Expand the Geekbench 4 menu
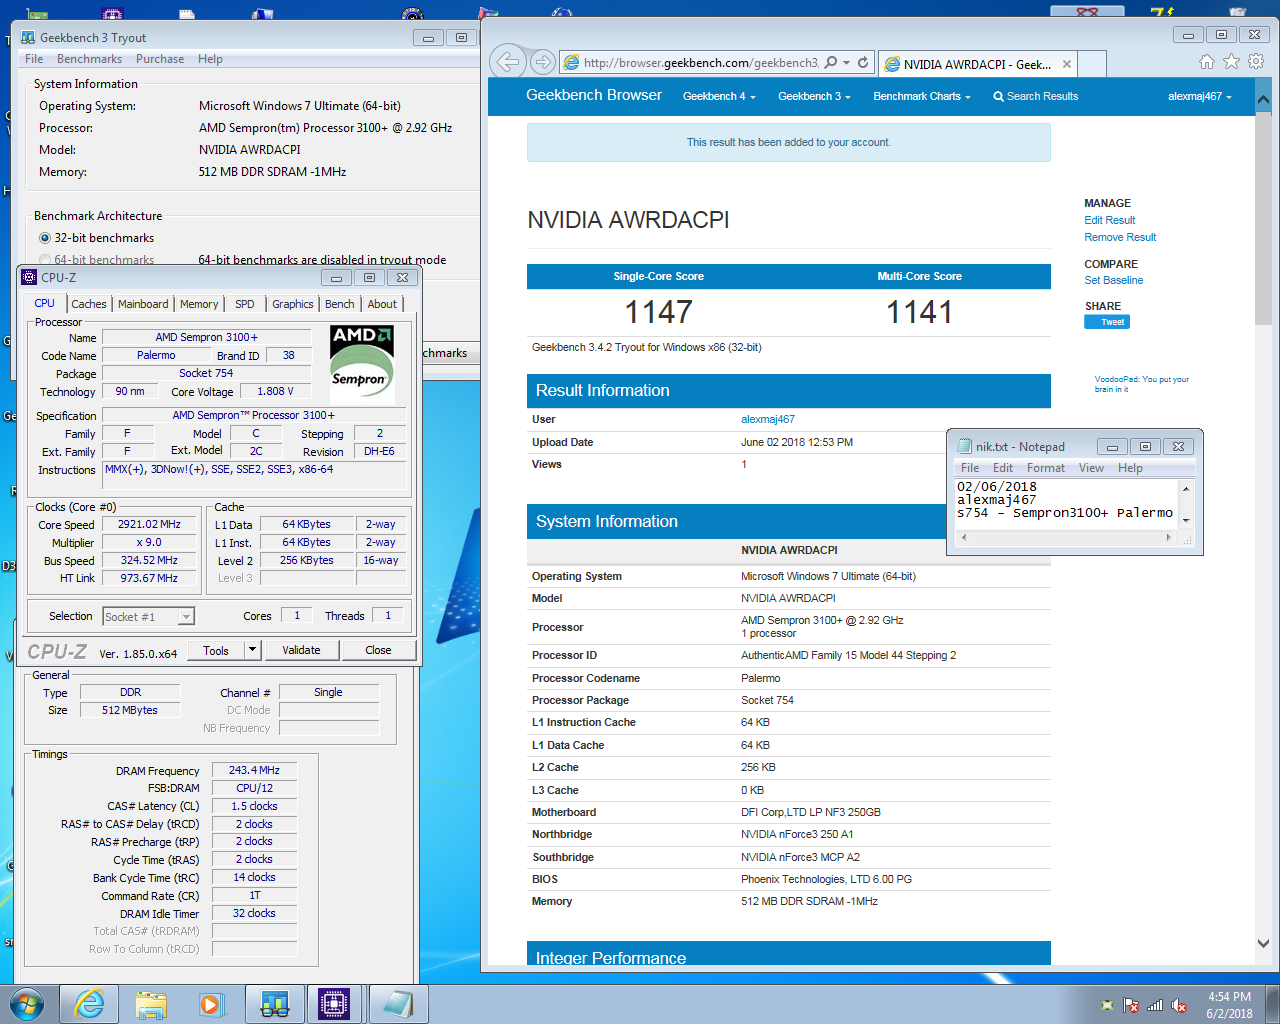The image size is (1280, 1024). [719, 96]
